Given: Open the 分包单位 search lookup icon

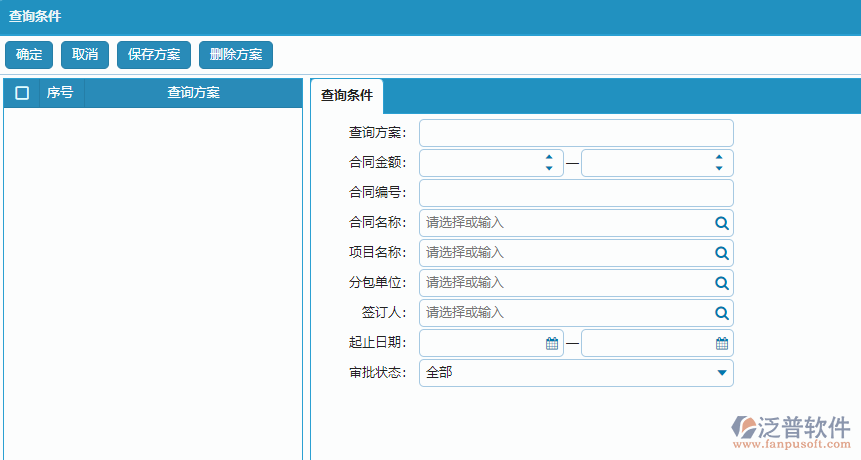Looking at the screenshot, I should pos(722,283).
